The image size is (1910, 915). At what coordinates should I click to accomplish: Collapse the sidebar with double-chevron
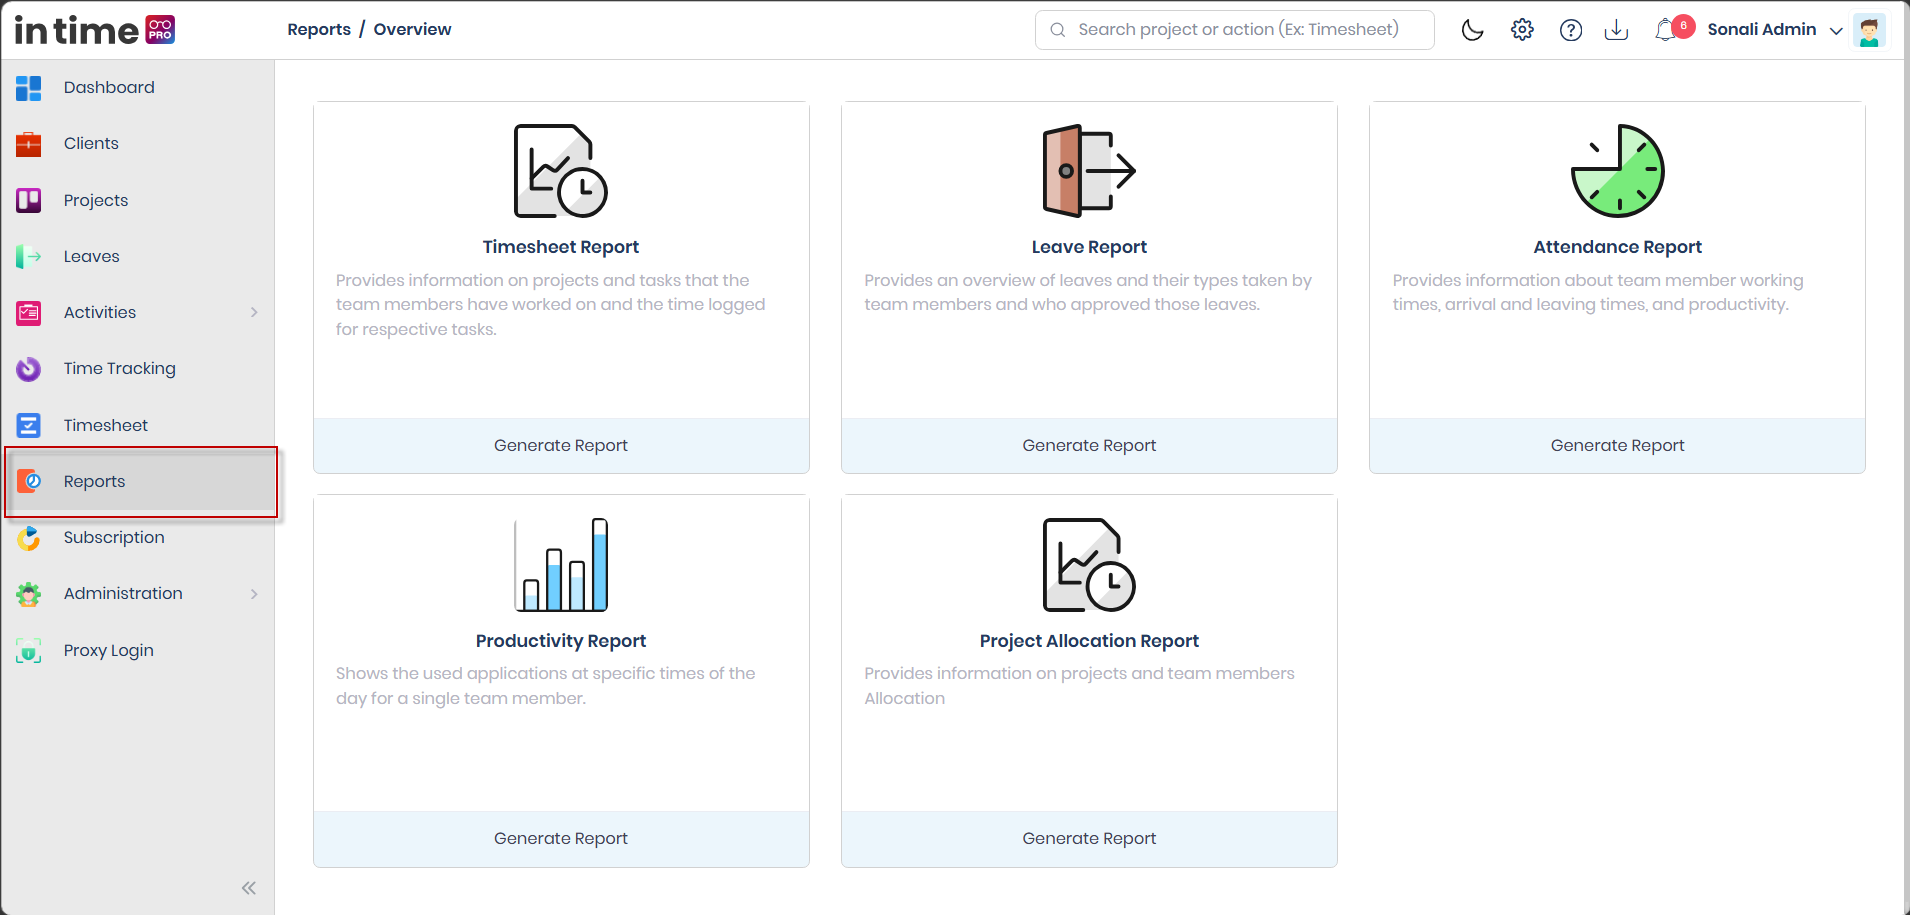pos(249,888)
